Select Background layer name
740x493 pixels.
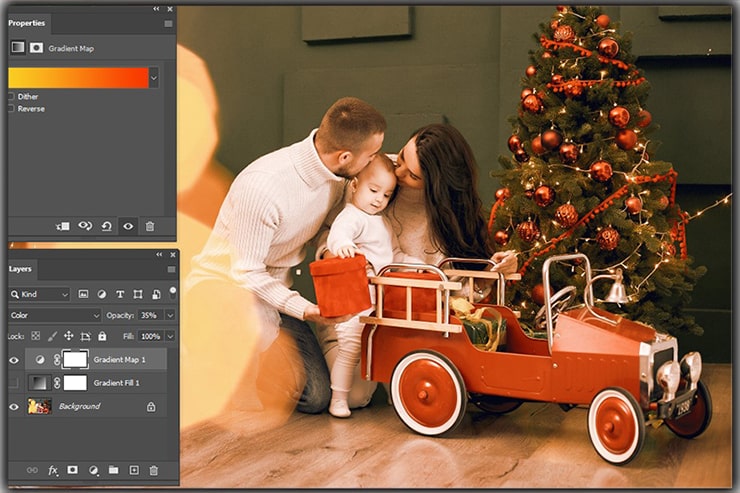tap(79, 406)
